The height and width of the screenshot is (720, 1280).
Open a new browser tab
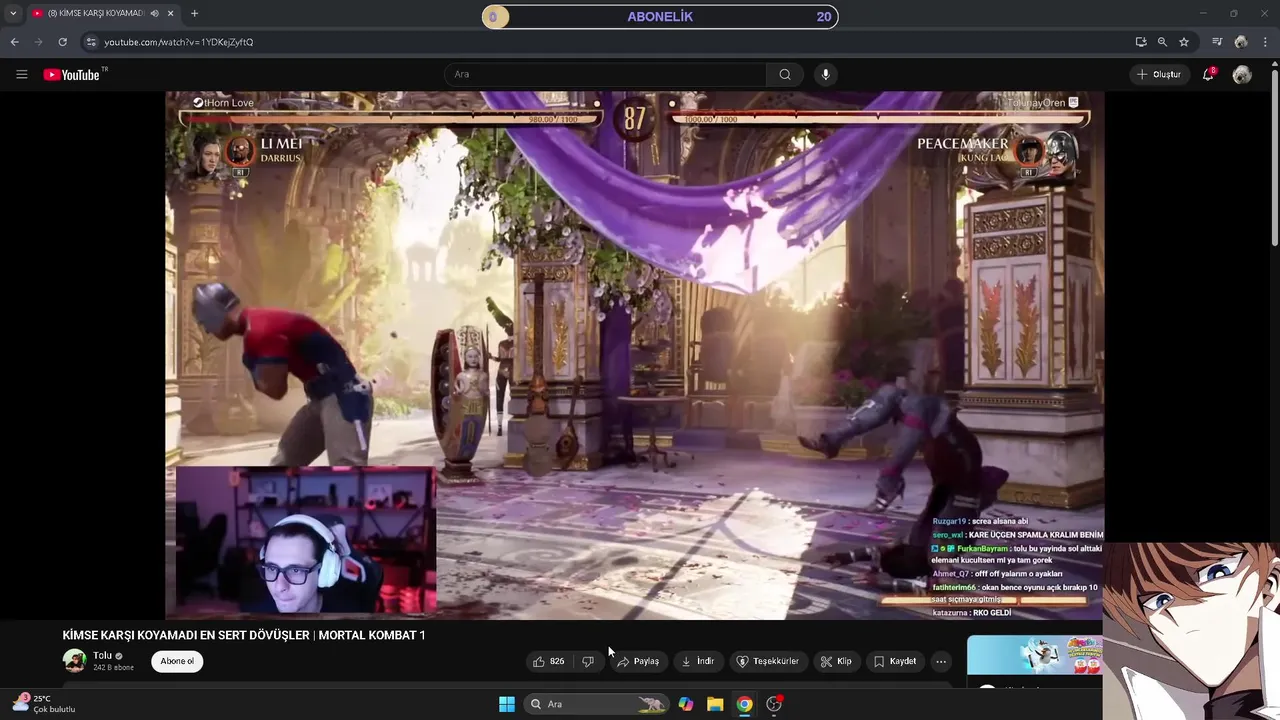click(194, 13)
